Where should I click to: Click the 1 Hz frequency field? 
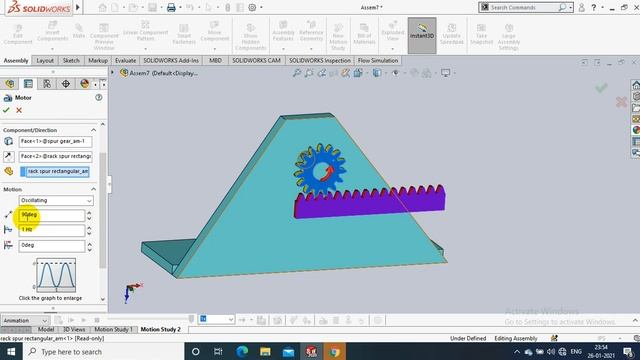51,230
